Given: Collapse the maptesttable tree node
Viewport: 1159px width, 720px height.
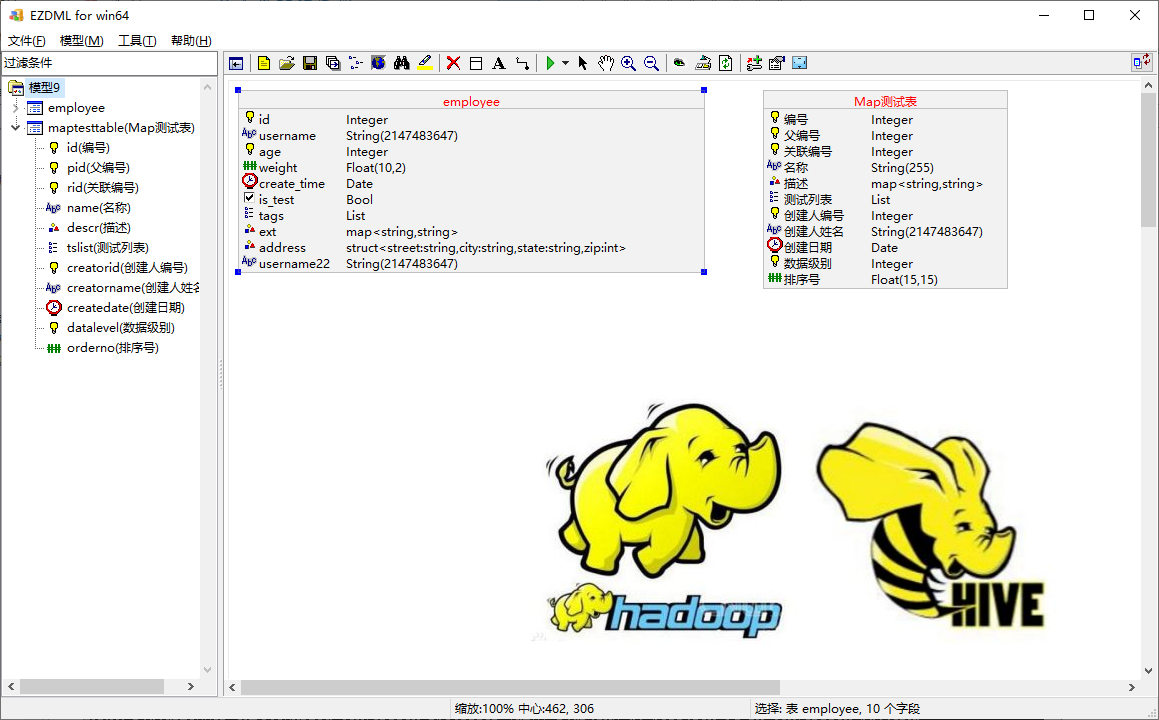Looking at the screenshot, I should [x=16, y=128].
